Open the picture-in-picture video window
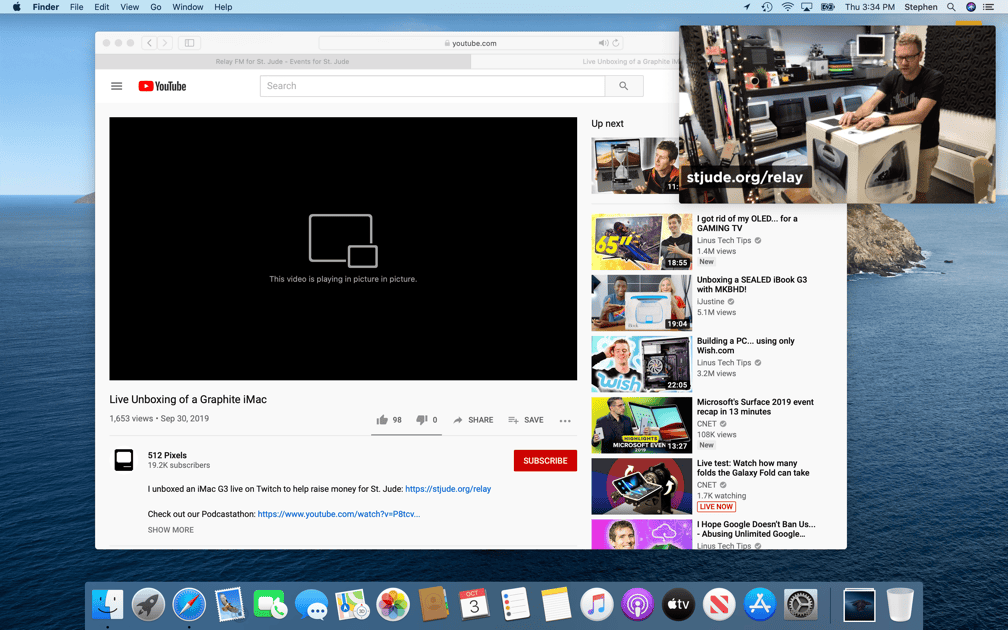The width and height of the screenshot is (1008, 630). (x=838, y=114)
